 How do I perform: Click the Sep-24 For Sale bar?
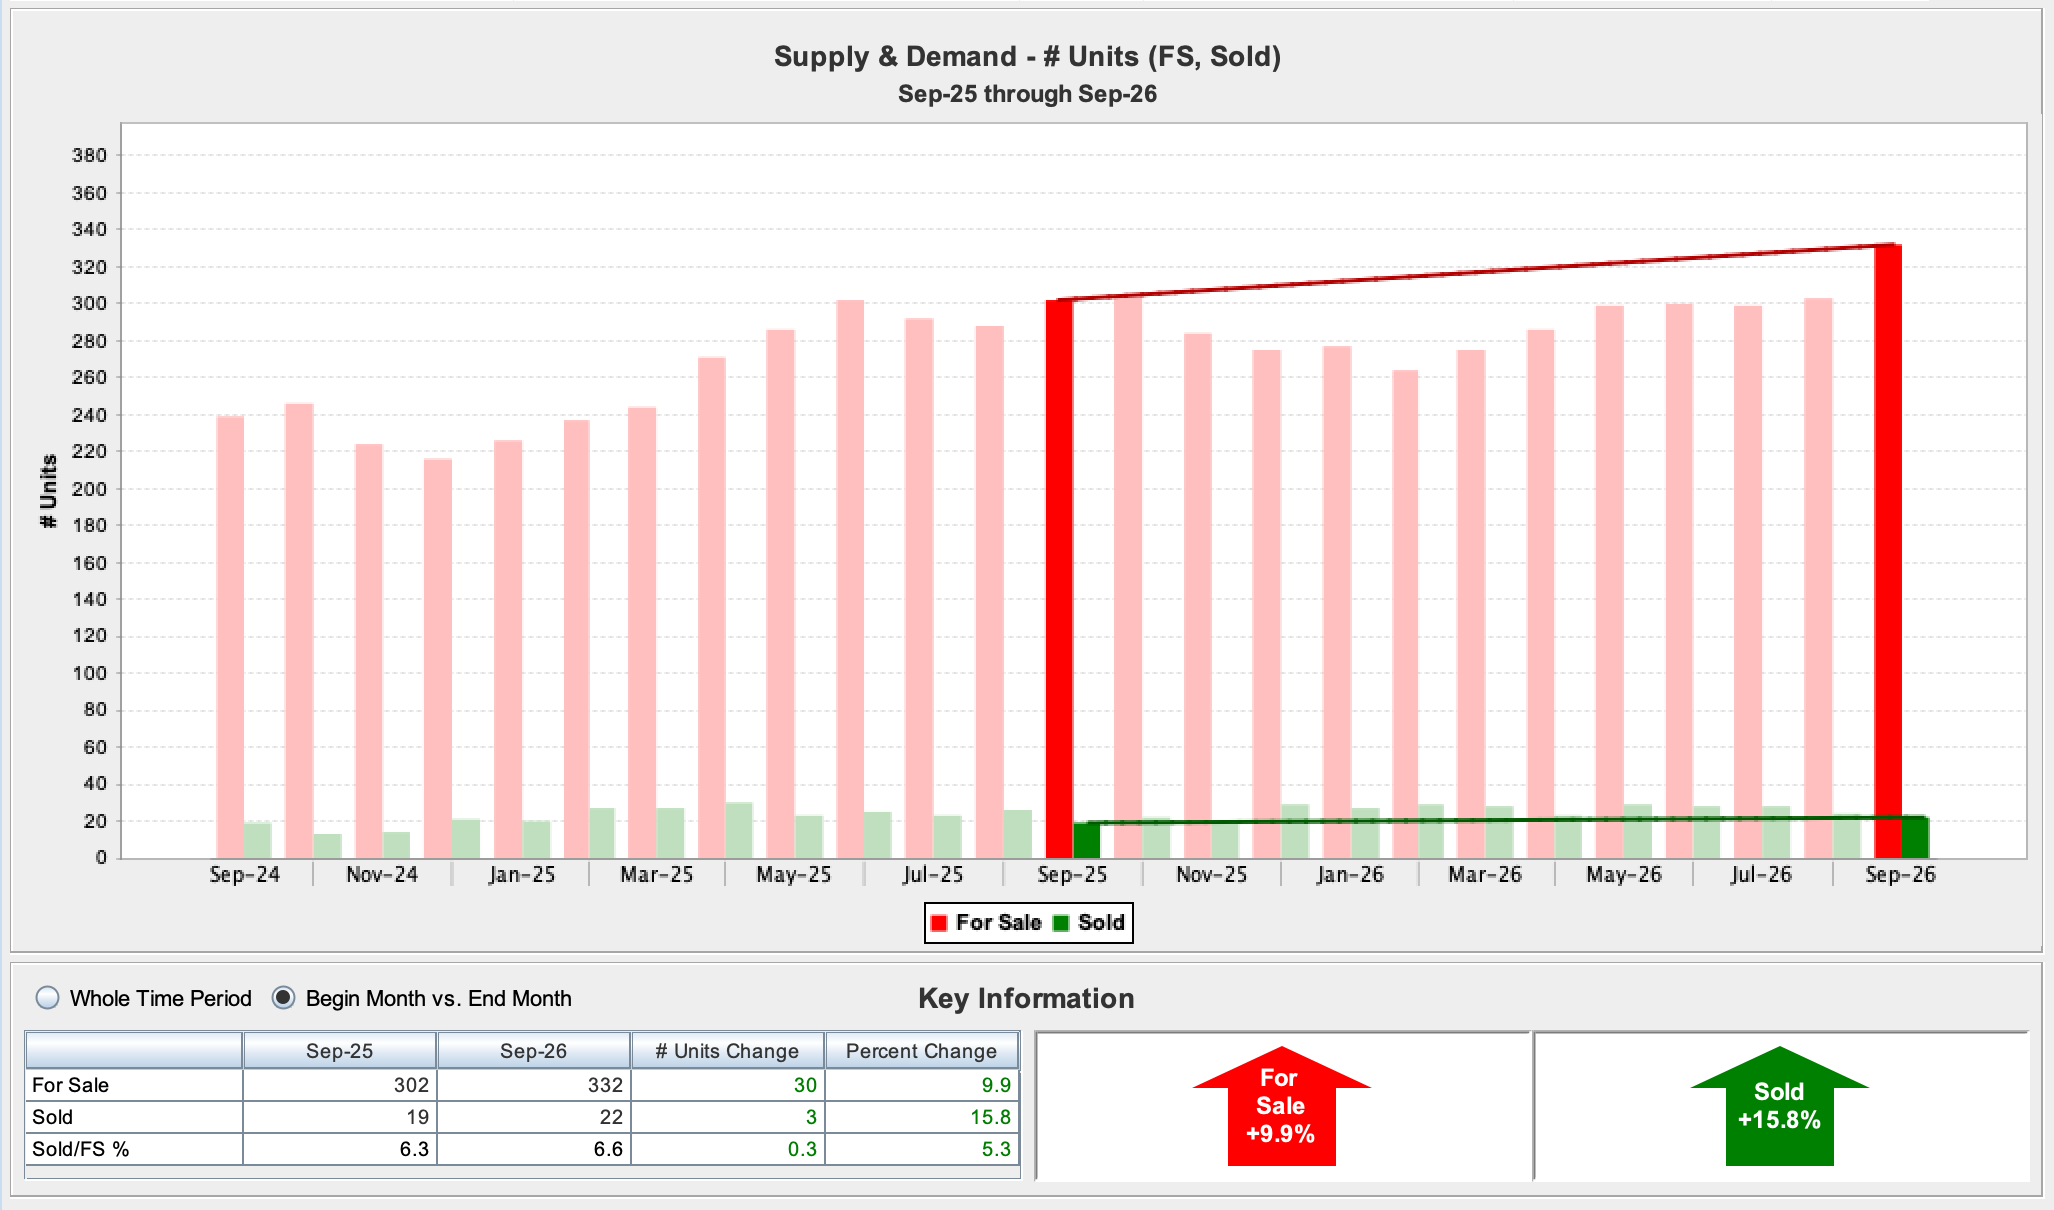pyautogui.click(x=230, y=637)
